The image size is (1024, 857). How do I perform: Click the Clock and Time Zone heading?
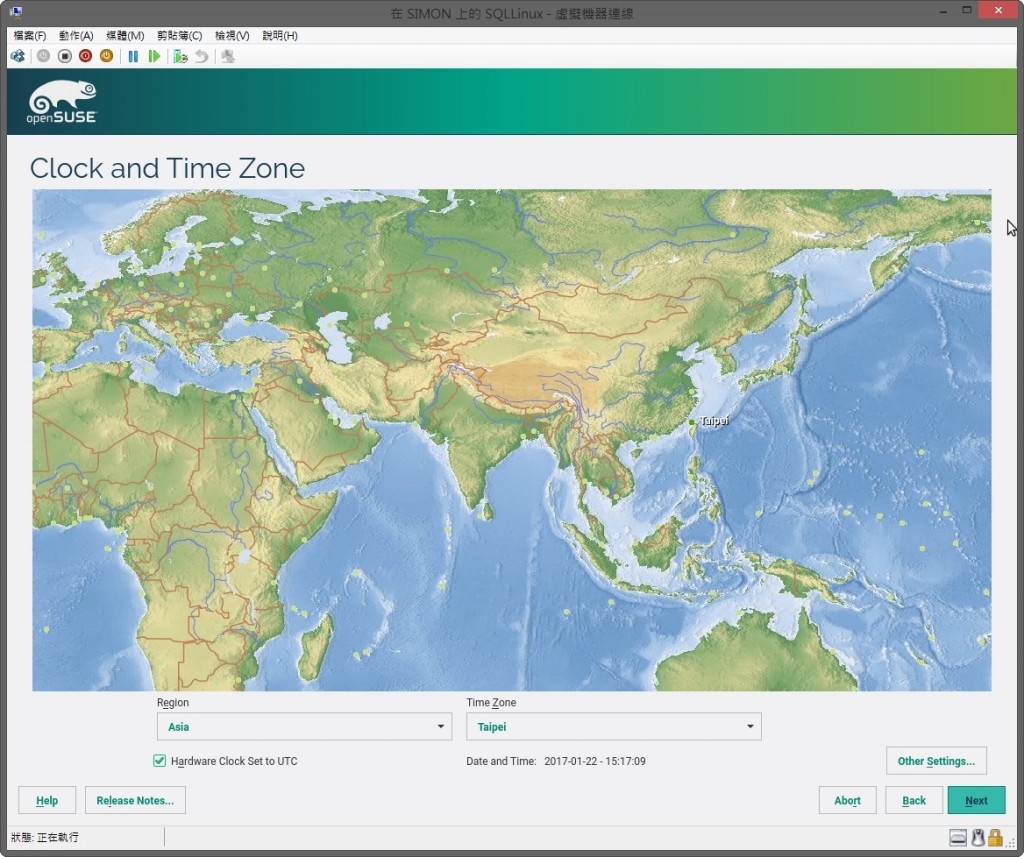pos(167,168)
